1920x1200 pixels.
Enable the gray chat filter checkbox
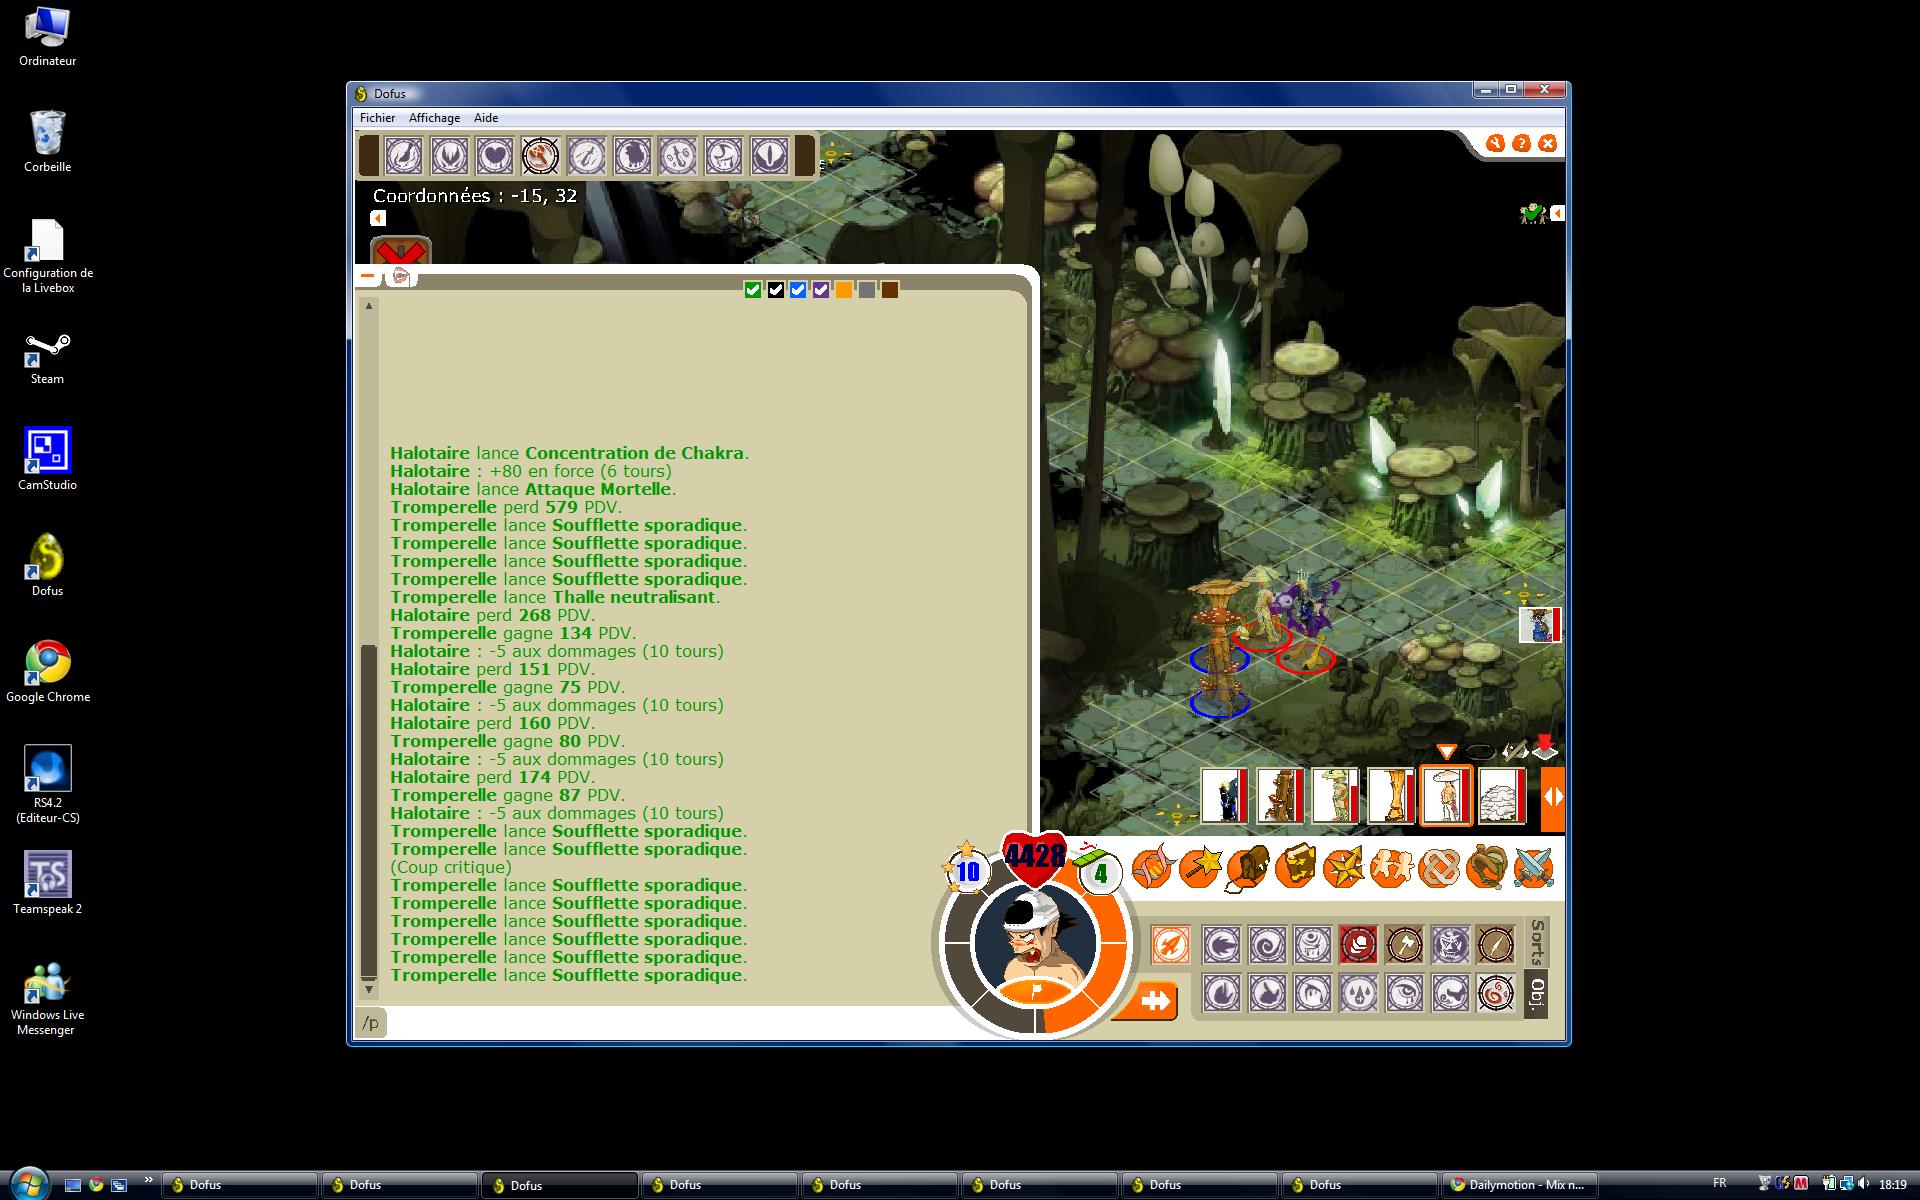867,290
